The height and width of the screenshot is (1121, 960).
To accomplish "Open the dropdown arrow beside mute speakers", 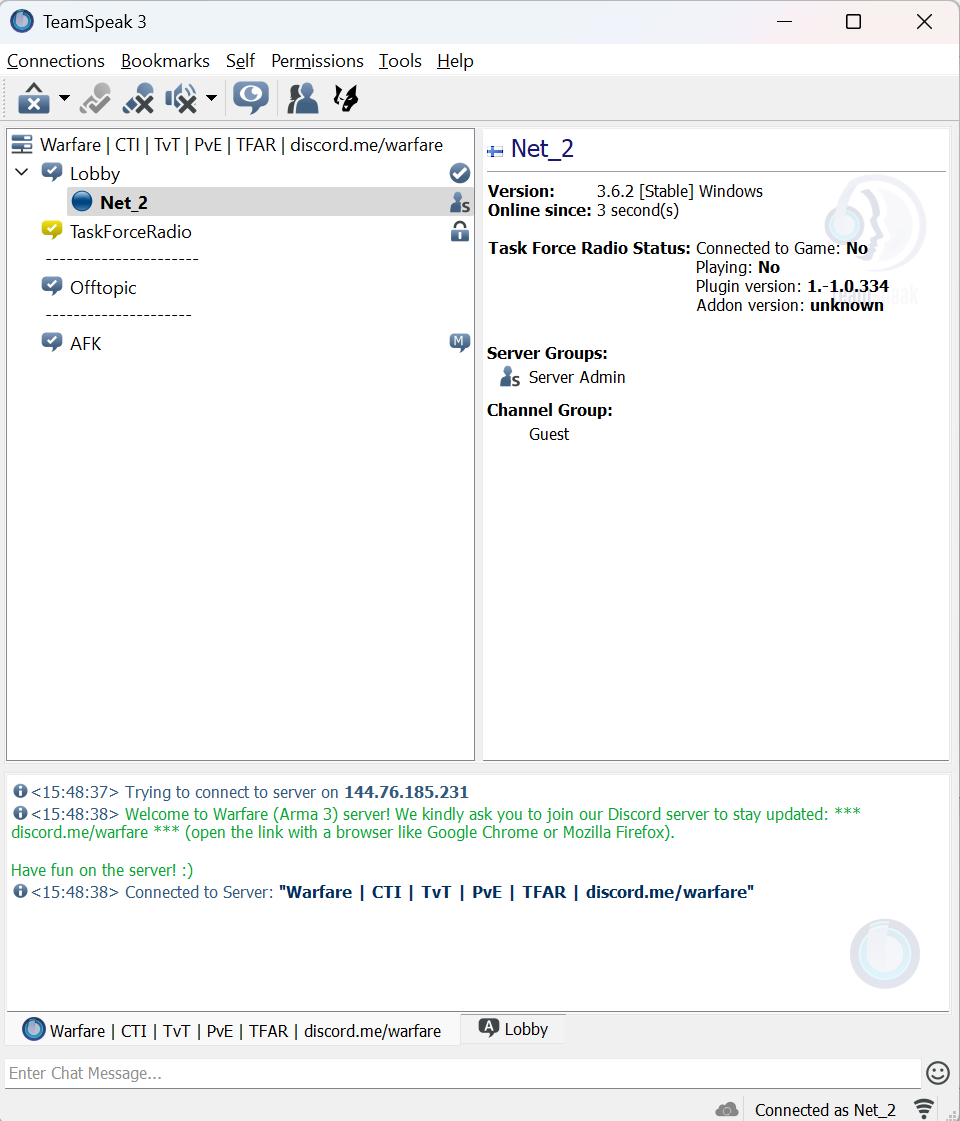I will point(212,98).
